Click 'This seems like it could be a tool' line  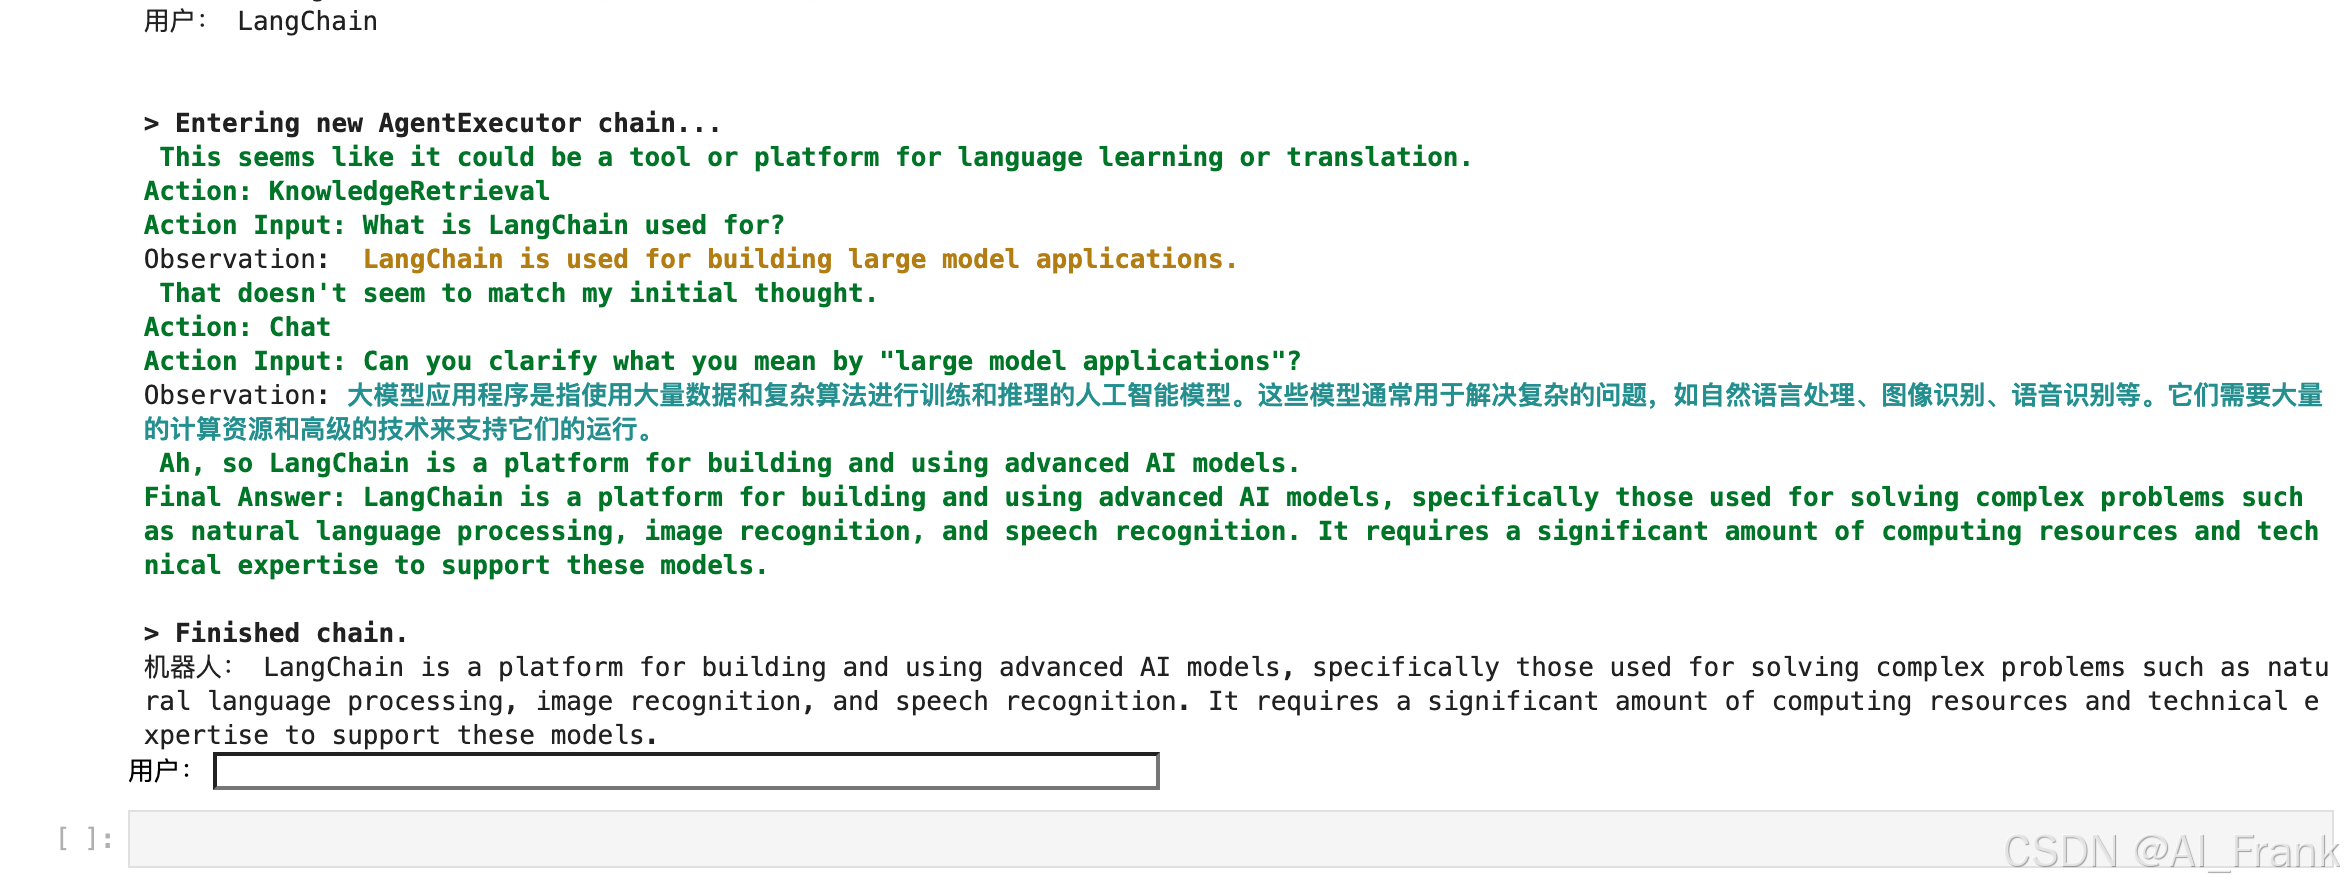[816, 157]
